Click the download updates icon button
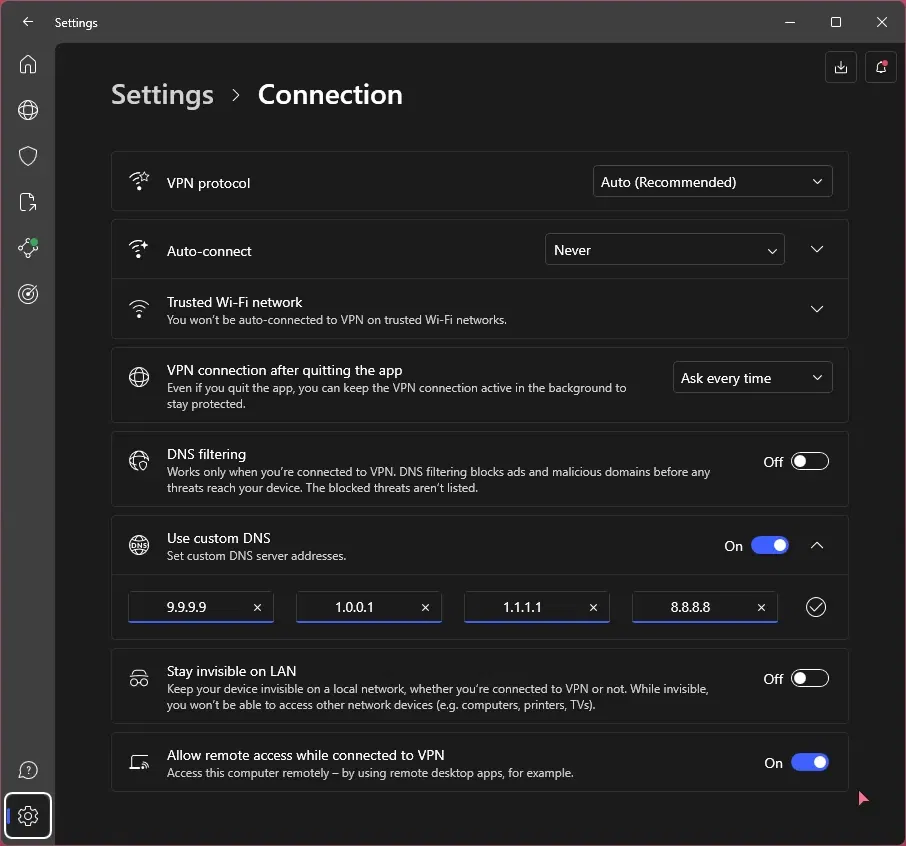 [x=841, y=67]
